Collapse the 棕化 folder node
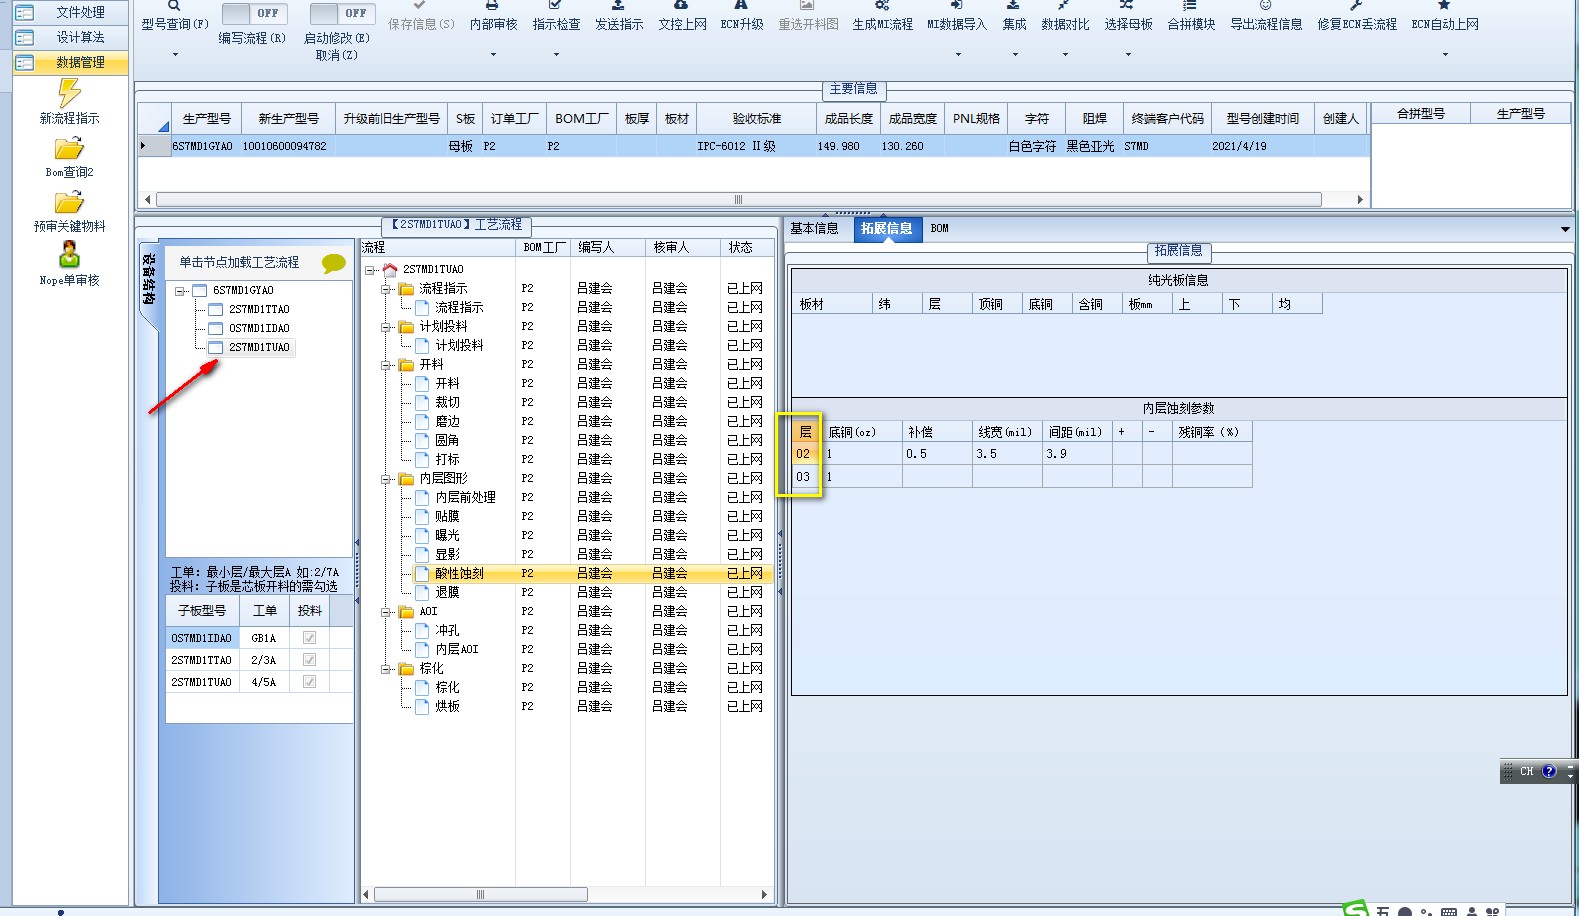Screen dimensions: 1579x916 (385, 669)
